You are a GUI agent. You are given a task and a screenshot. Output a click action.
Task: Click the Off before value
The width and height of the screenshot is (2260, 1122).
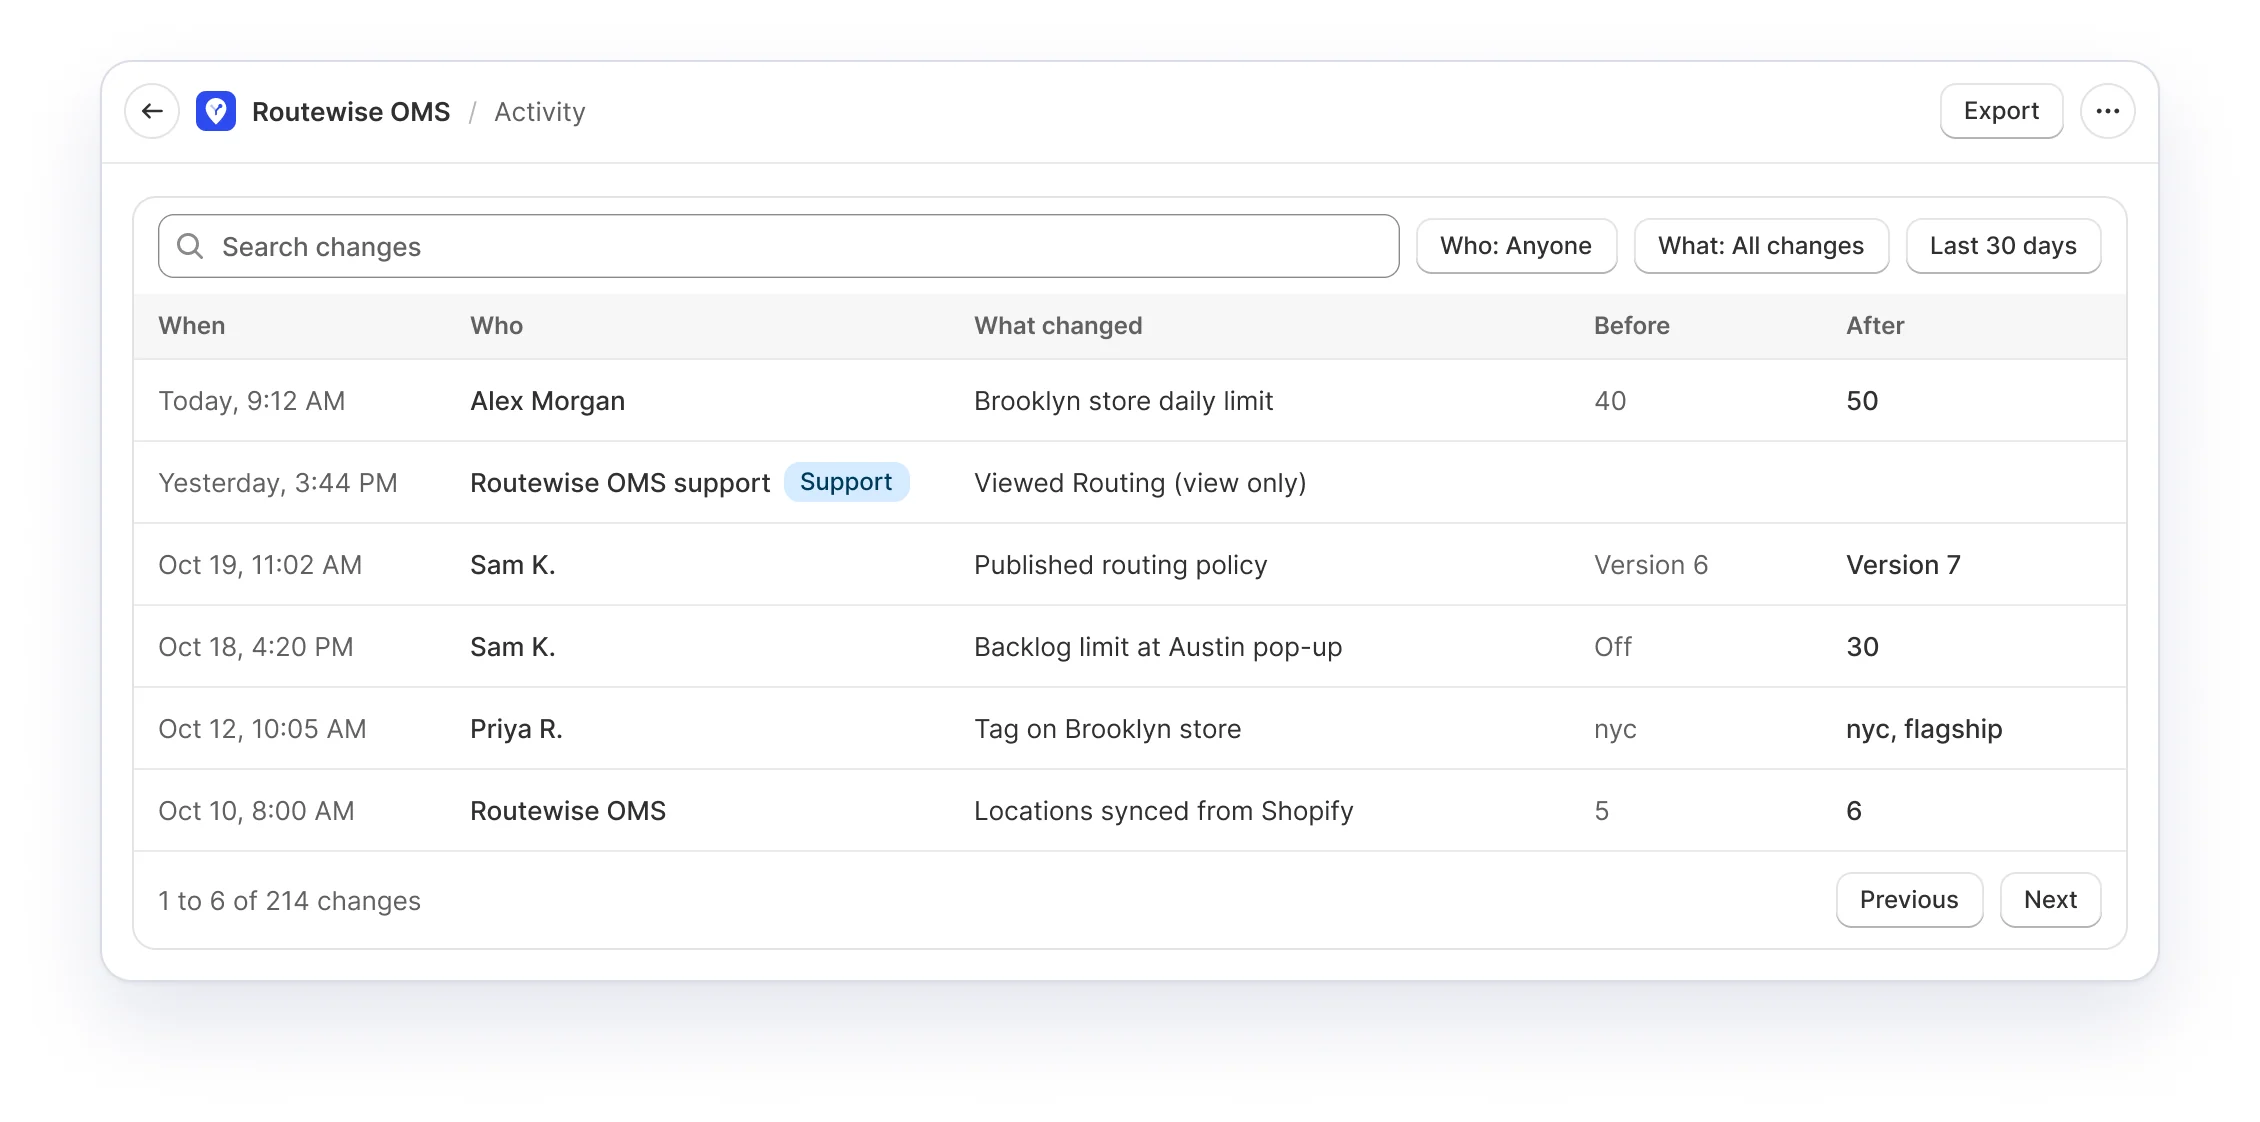coord(1613,647)
